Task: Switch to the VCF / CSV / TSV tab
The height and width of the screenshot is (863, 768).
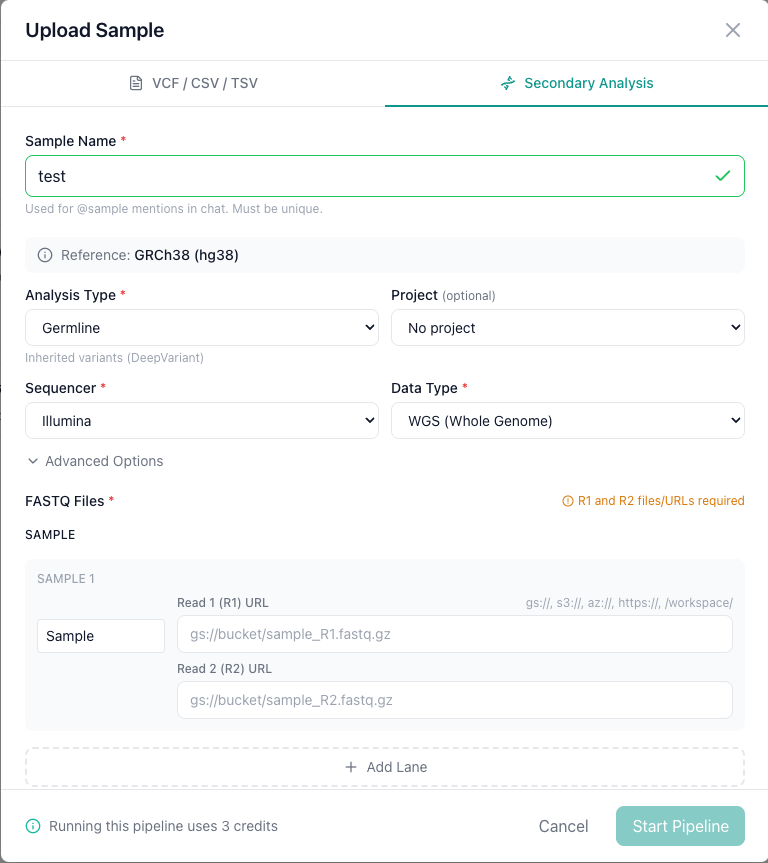Action: point(193,83)
